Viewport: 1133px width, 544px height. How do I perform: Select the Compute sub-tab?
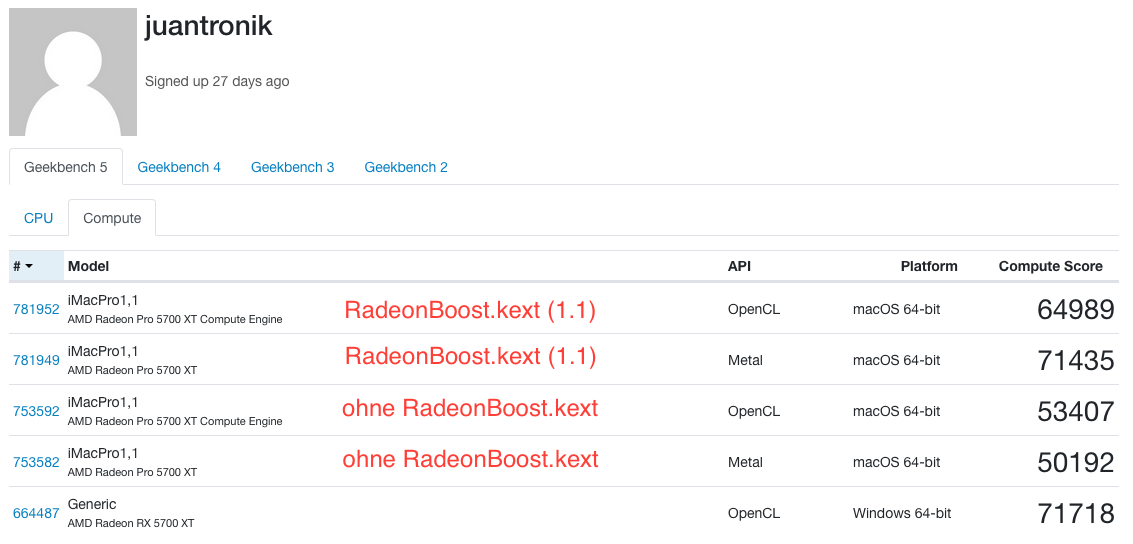coord(112,218)
